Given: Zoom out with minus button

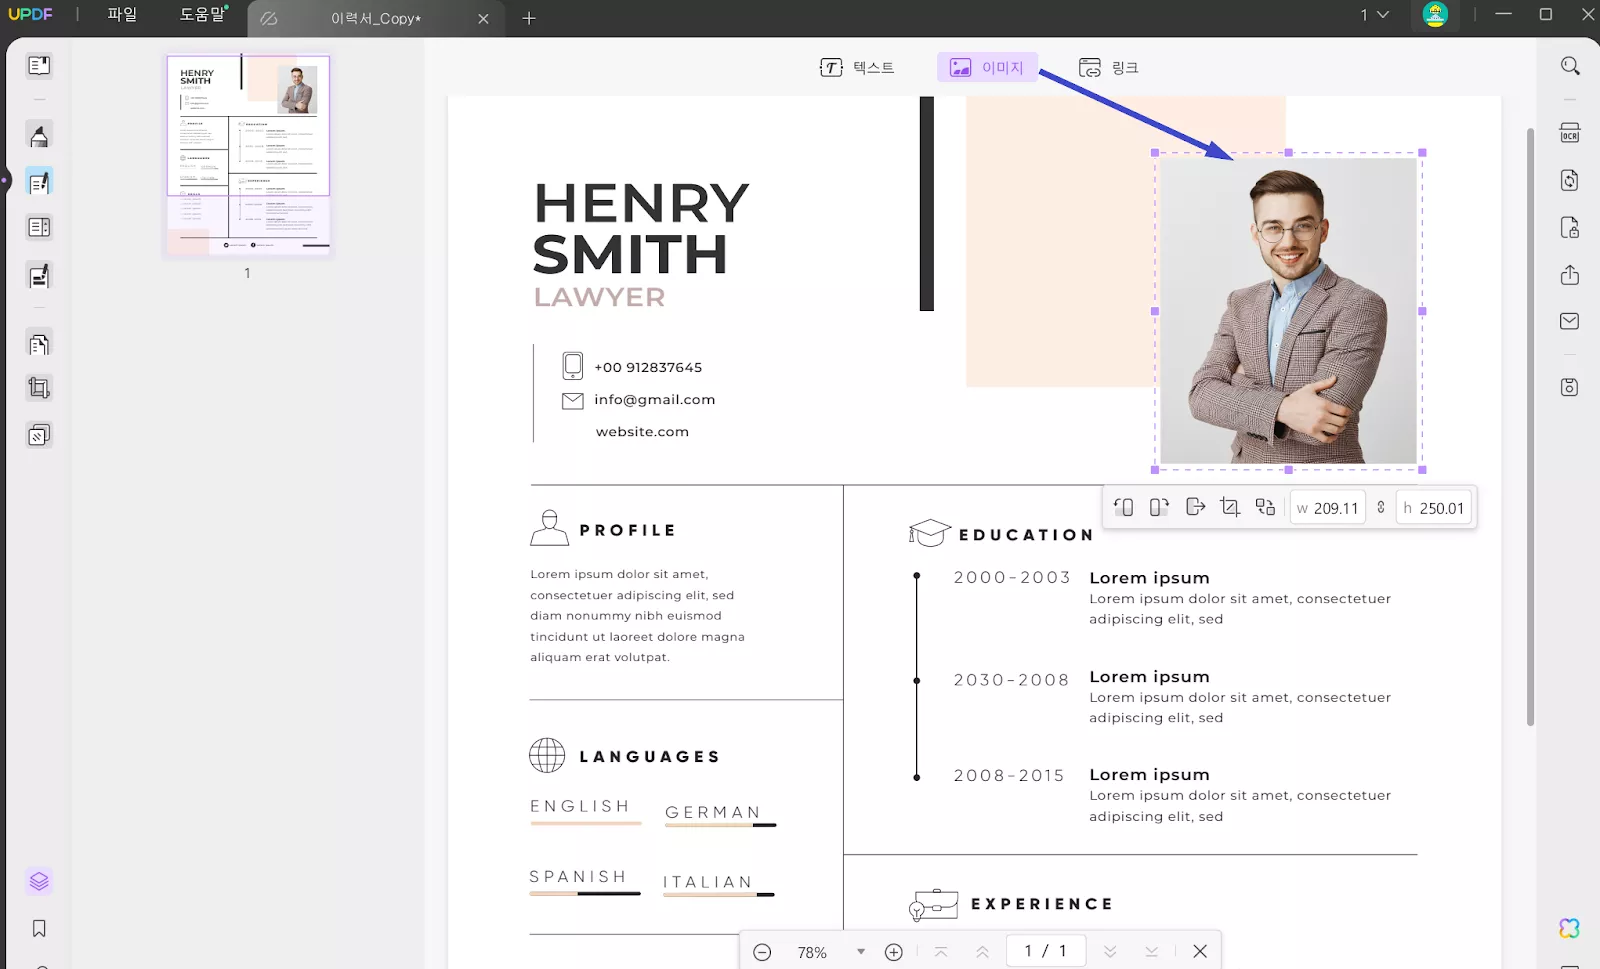Looking at the screenshot, I should [762, 952].
